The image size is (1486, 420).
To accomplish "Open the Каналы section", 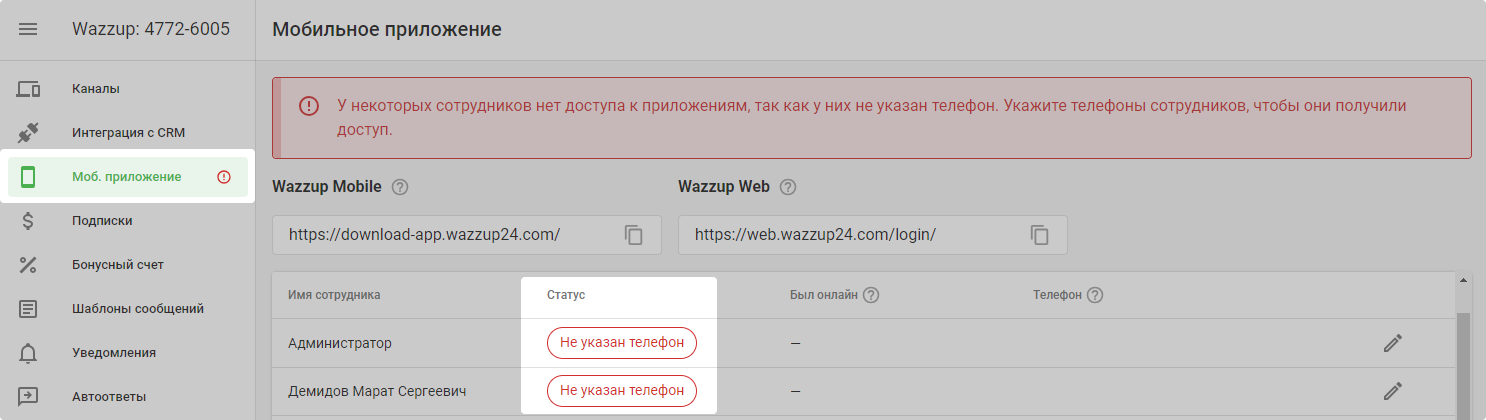I will coord(96,89).
